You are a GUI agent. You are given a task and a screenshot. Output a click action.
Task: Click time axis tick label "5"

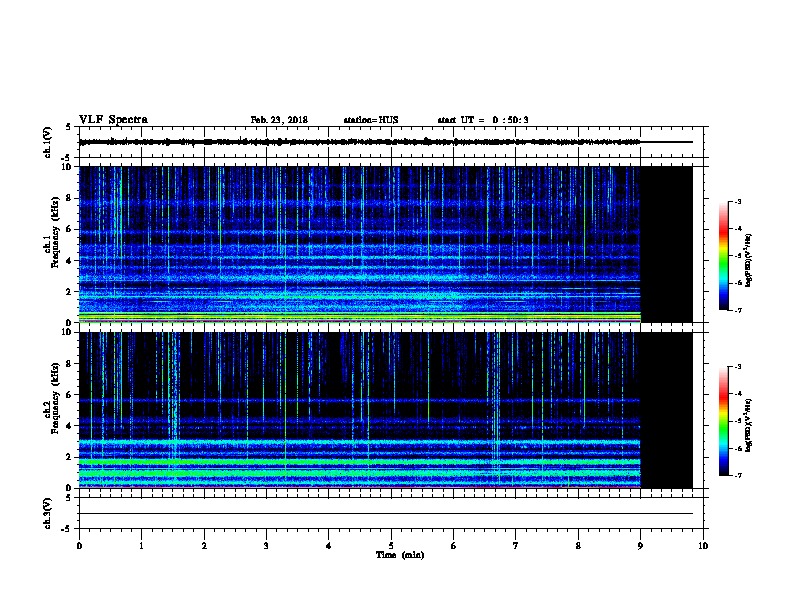tap(391, 546)
